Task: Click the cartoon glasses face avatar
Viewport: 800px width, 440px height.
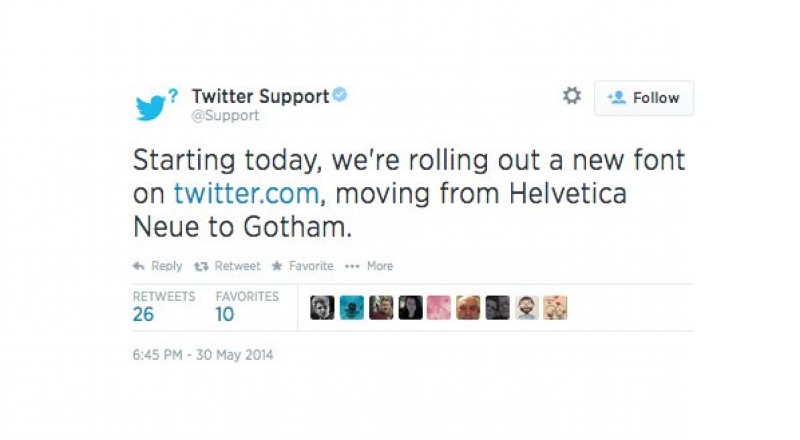Action: [527, 308]
